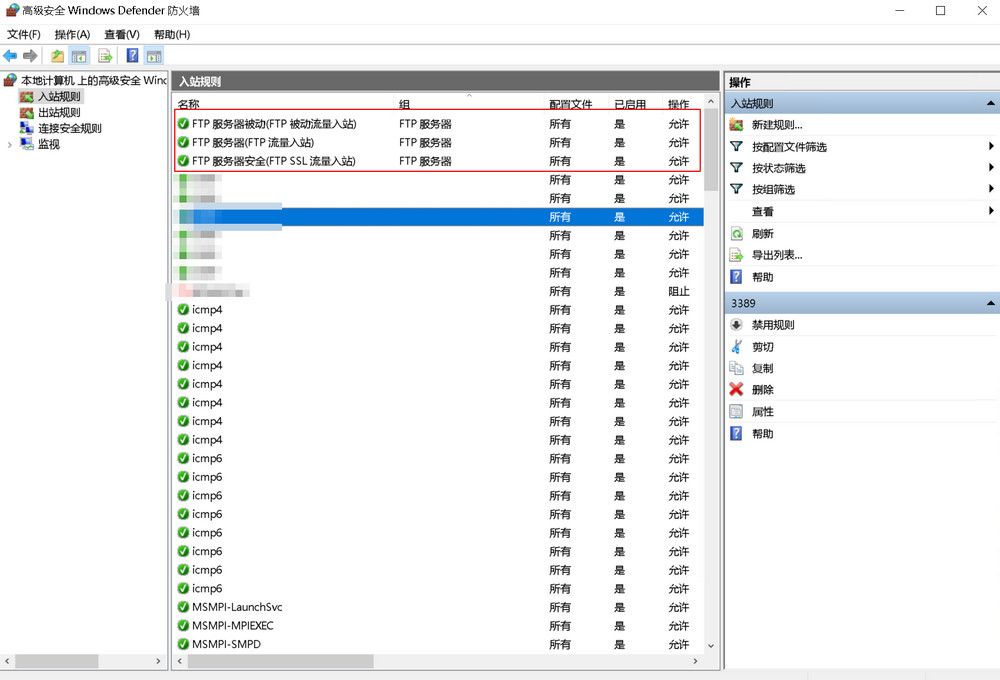The image size is (1000, 680).
Task: Select 连接安全规则 in the tree
Action: click(70, 128)
